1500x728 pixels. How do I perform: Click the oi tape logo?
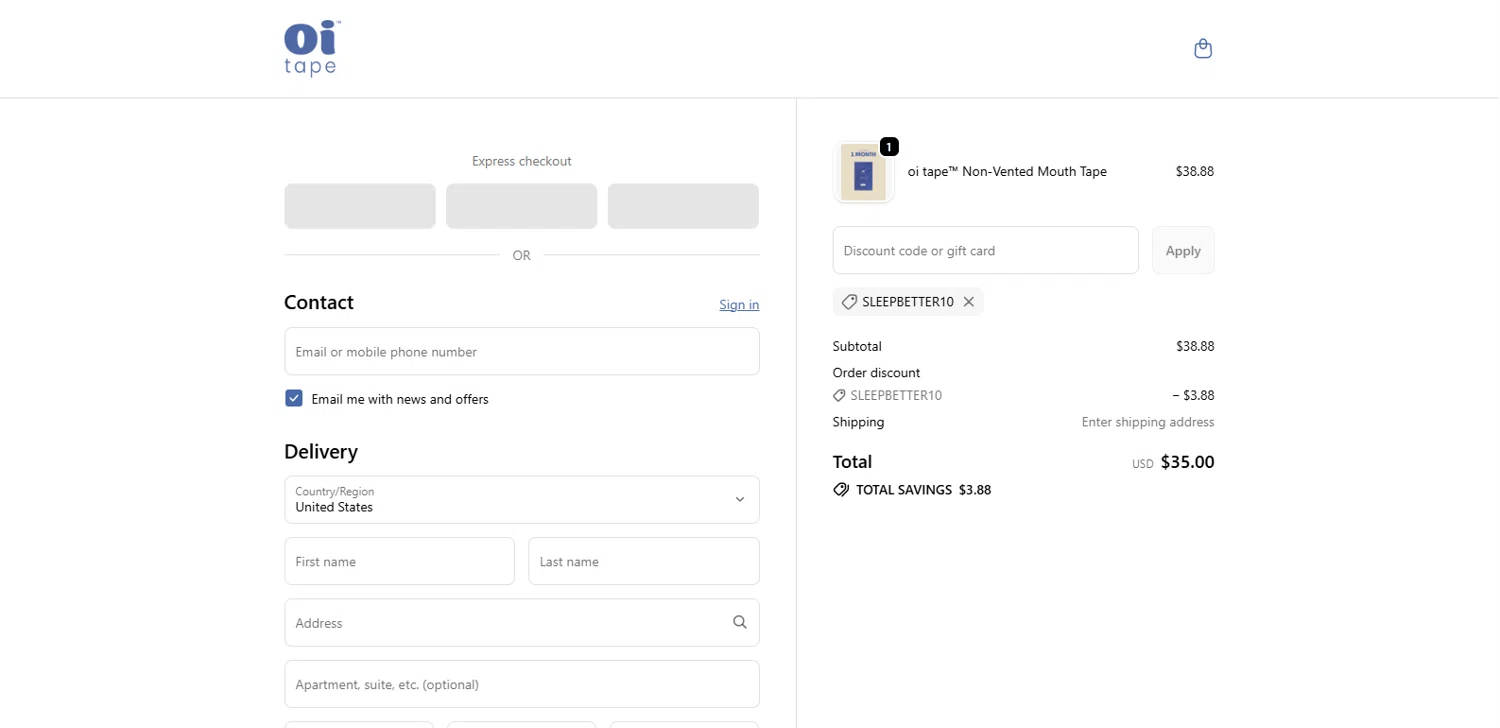tap(312, 48)
